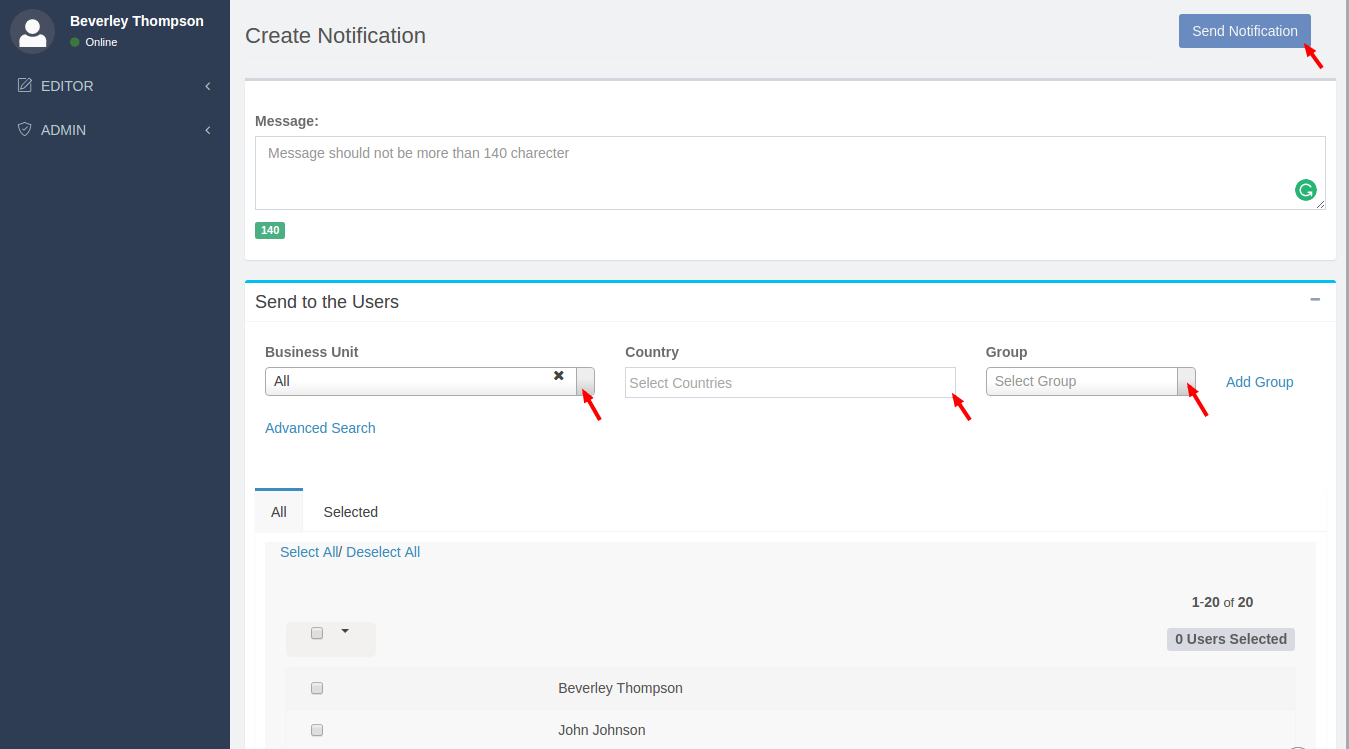Click the Admin shield icon in sidebar

tap(25, 130)
